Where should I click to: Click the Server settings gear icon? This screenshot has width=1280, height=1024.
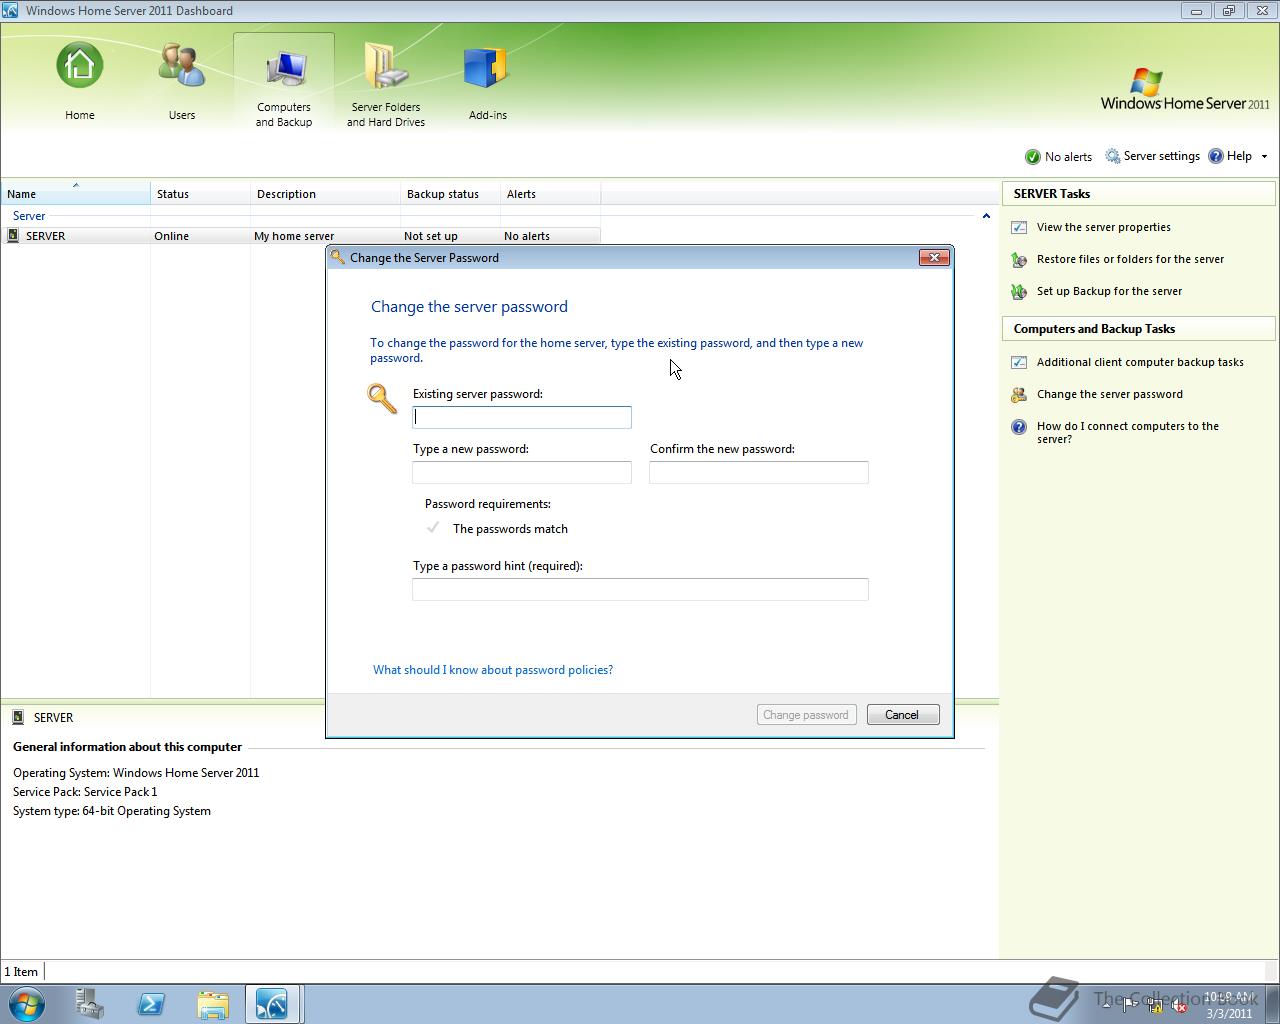[1112, 156]
